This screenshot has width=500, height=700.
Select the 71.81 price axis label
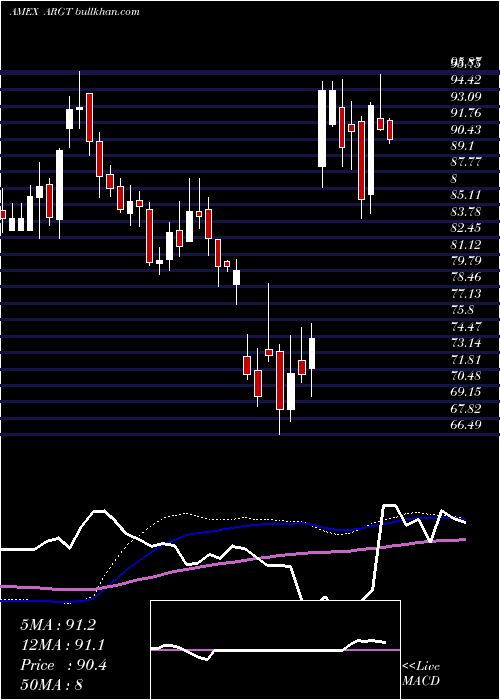pos(466,359)
